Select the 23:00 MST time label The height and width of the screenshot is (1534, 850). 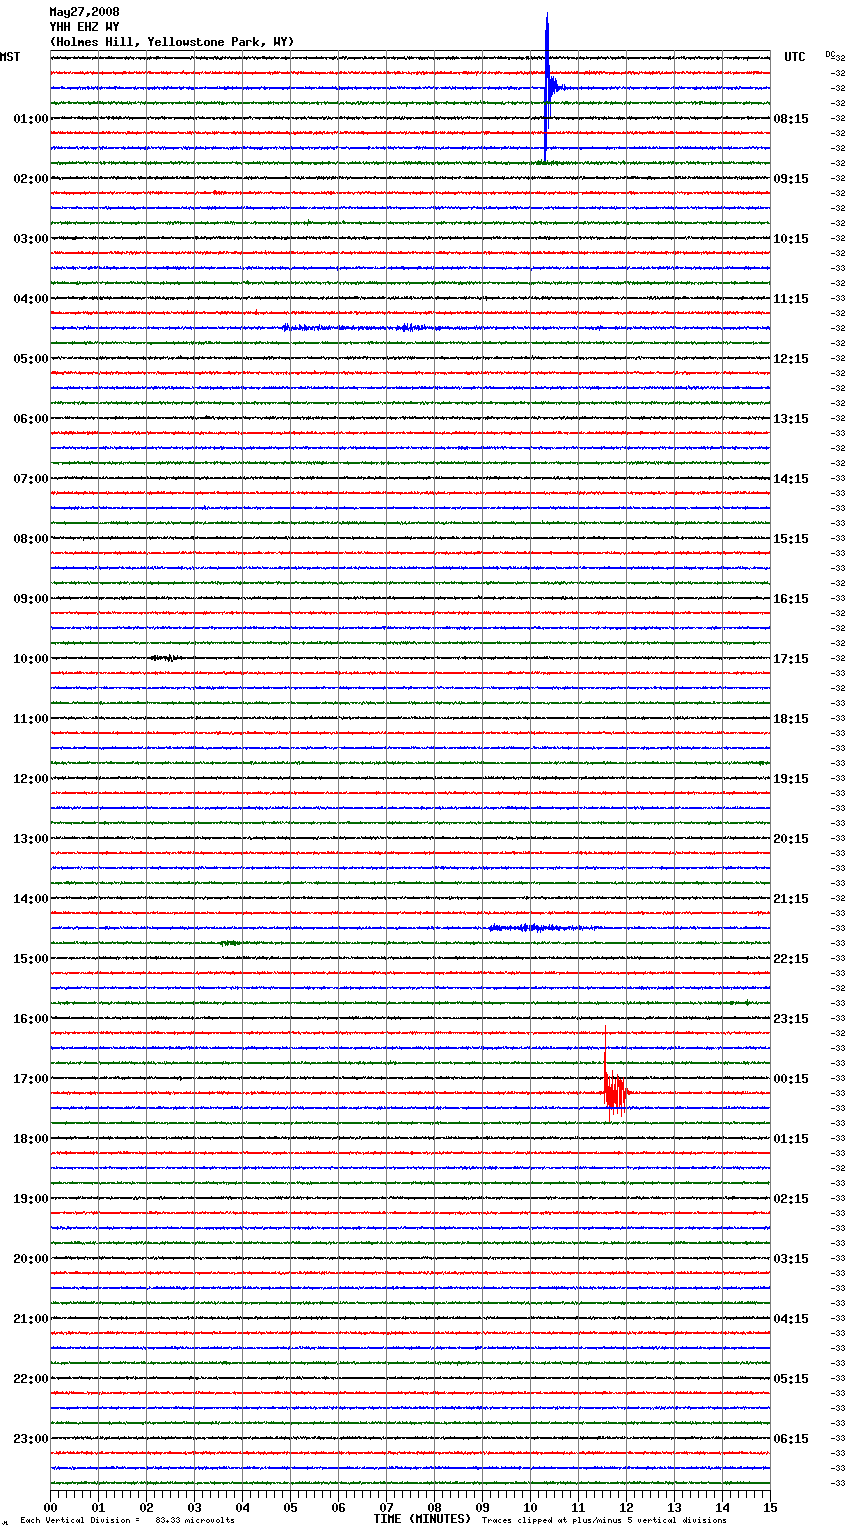pyautogui.click(x=31, y=1439)
